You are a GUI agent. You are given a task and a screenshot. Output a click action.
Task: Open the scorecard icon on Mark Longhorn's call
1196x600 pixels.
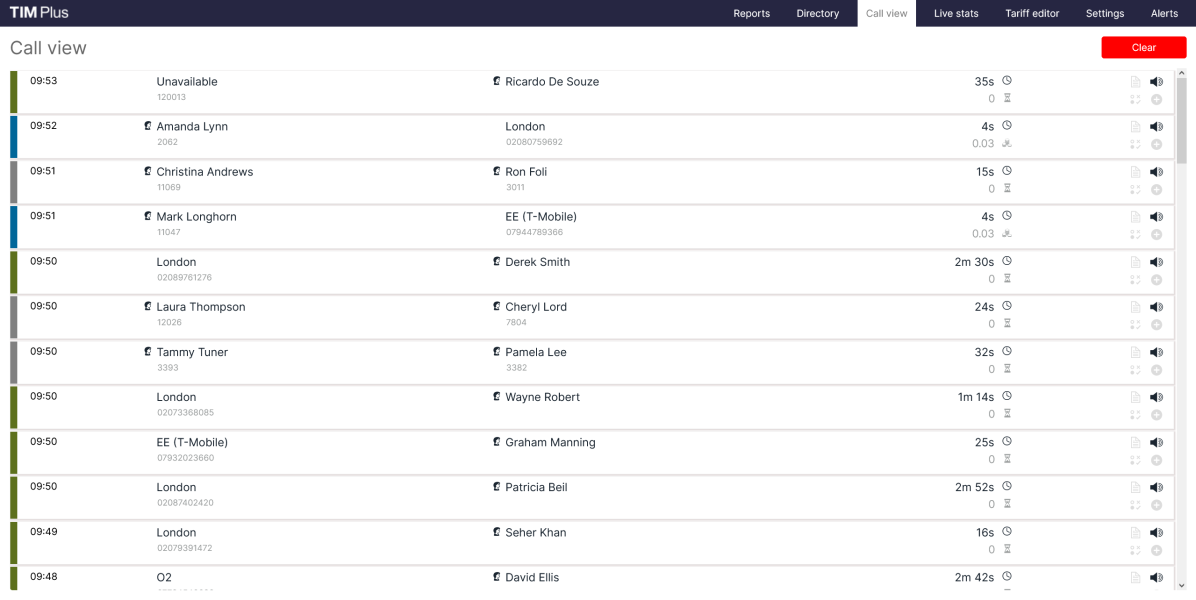tap(1135, 234)
